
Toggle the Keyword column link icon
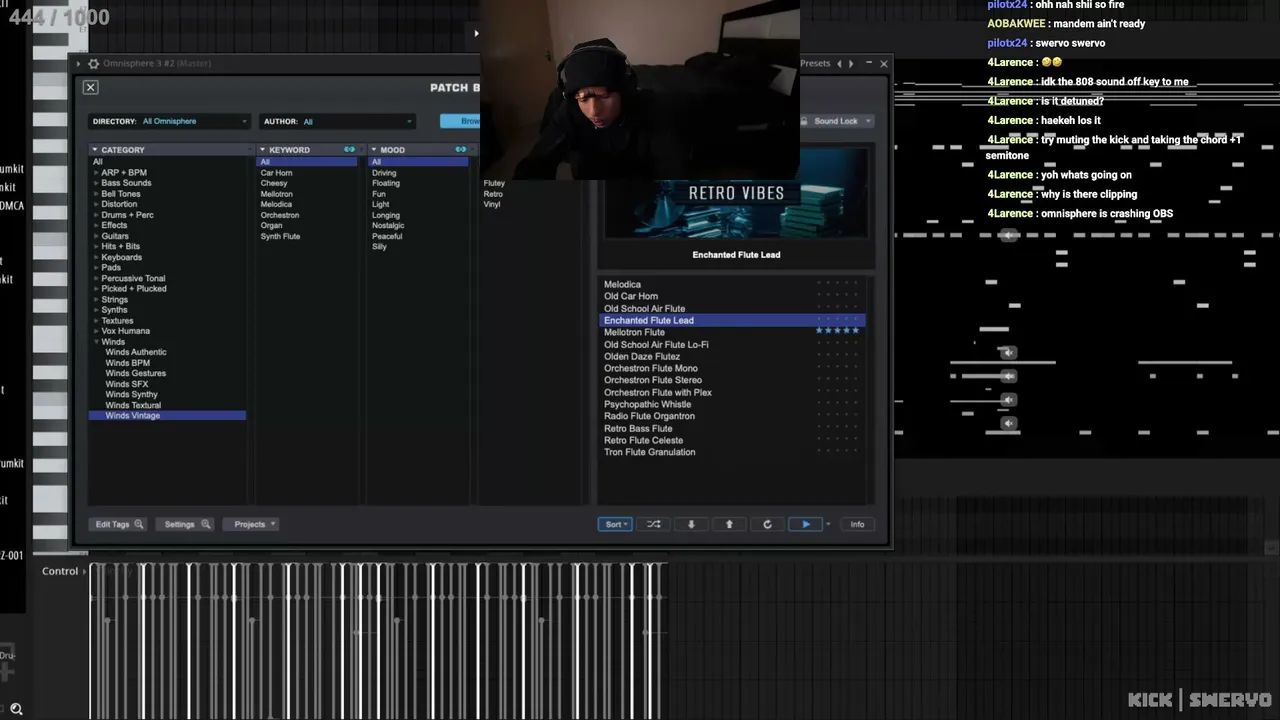pos(349,150)
